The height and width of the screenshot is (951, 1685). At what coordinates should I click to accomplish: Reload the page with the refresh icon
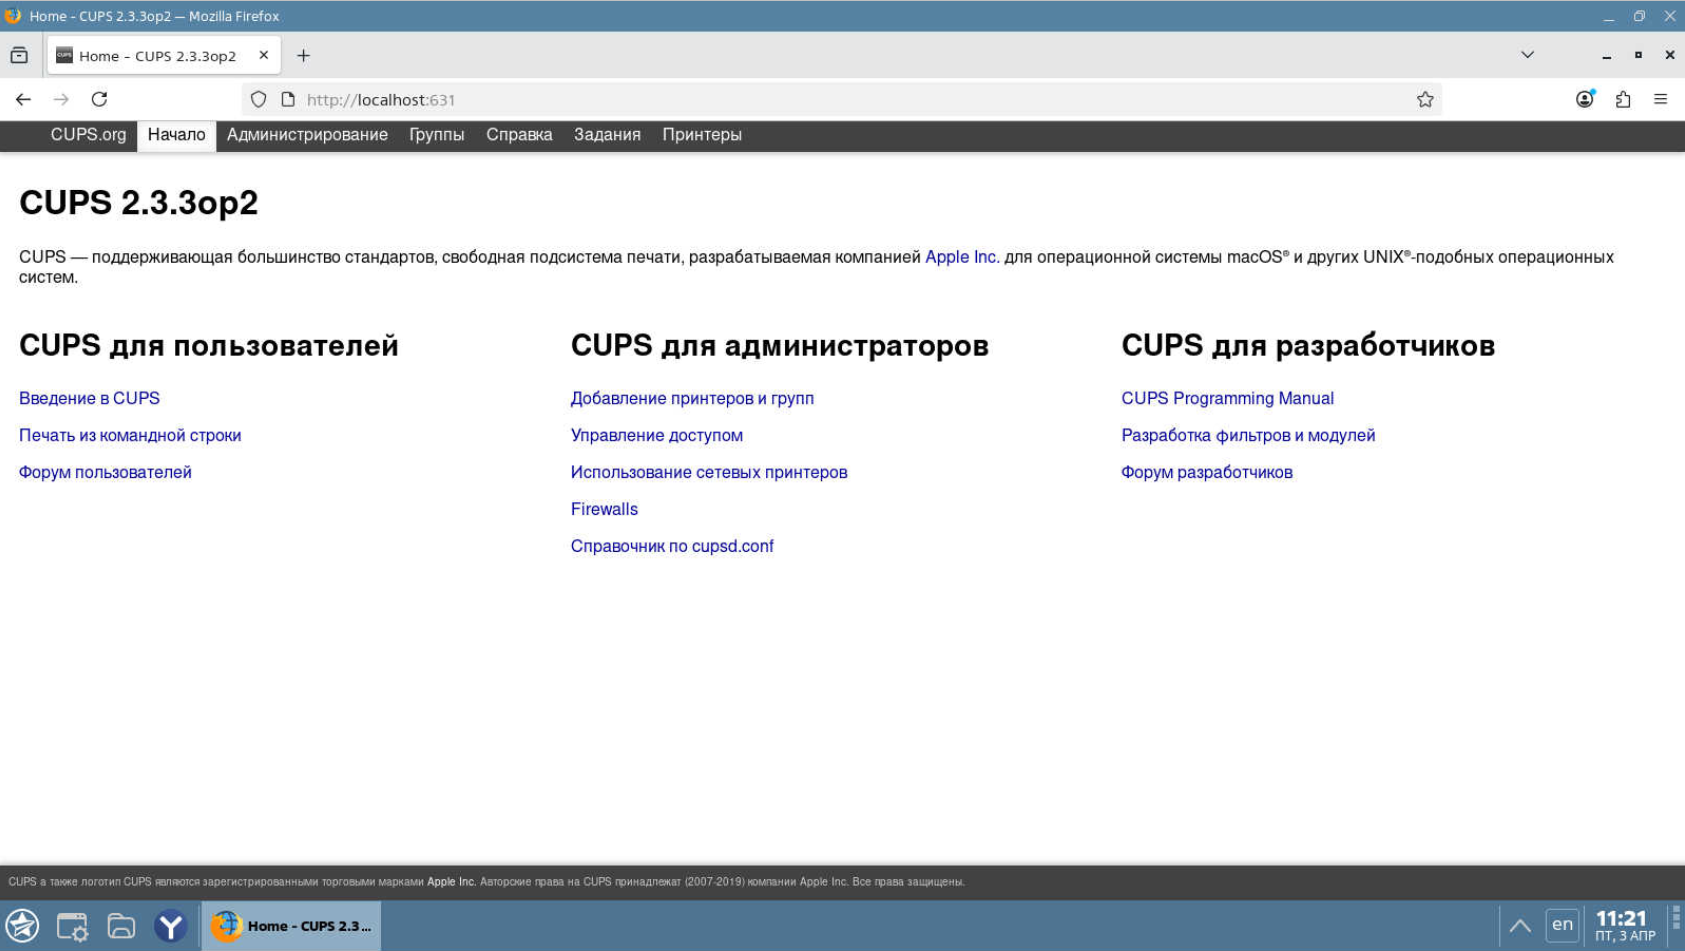[x=100, y=99]
